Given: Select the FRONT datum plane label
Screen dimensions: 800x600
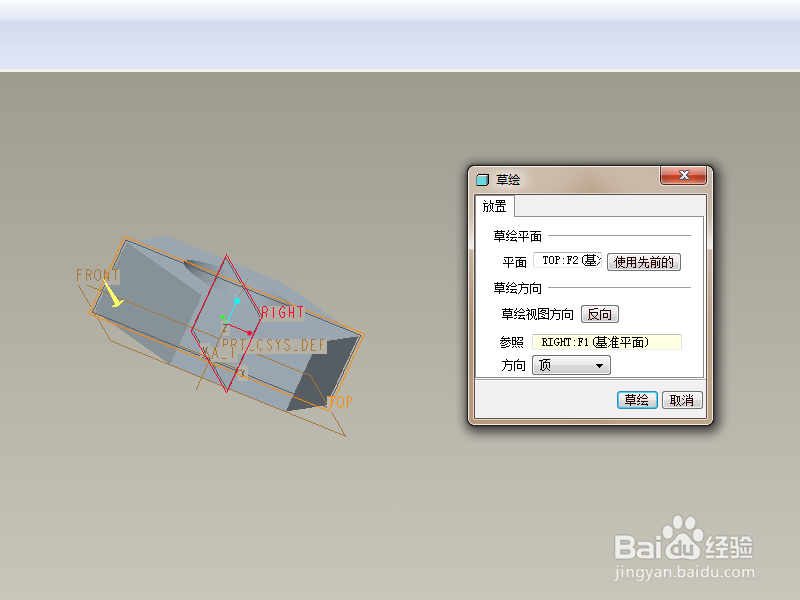Looking at the screenshot, I should 97,276.
